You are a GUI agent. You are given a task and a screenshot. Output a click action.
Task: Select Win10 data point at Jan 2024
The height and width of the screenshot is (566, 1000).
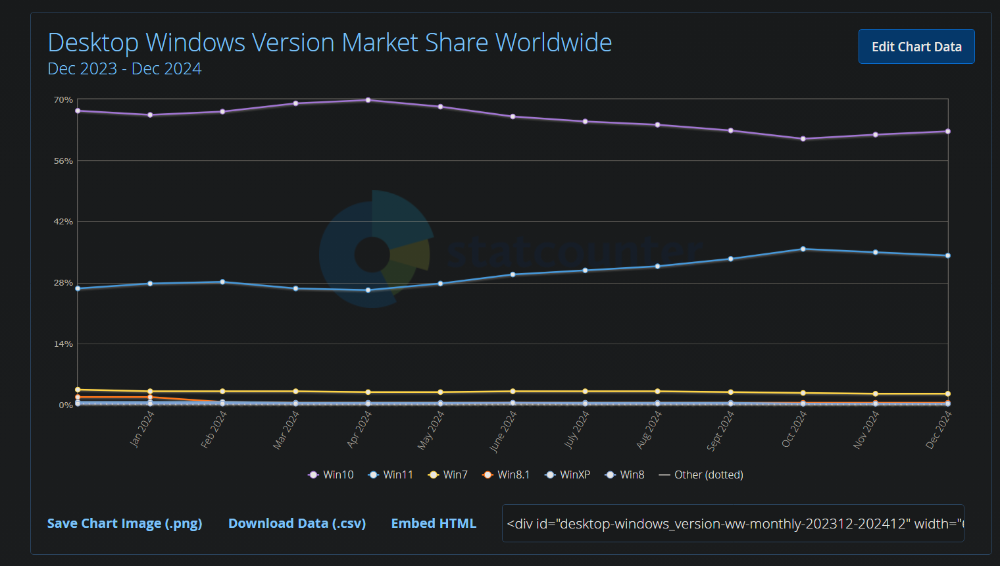[x=150, y=115]
